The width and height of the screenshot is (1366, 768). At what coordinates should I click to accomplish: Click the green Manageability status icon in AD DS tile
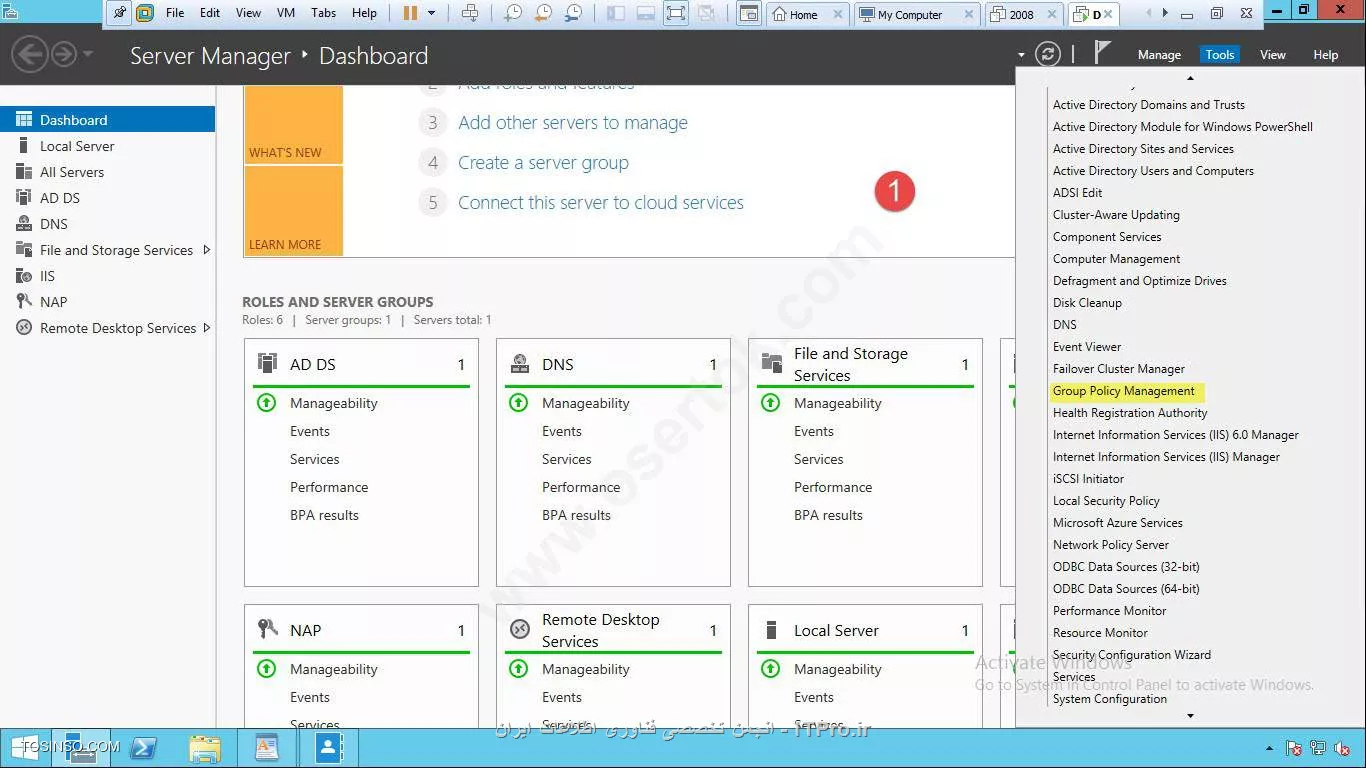(x=266, y=403)
